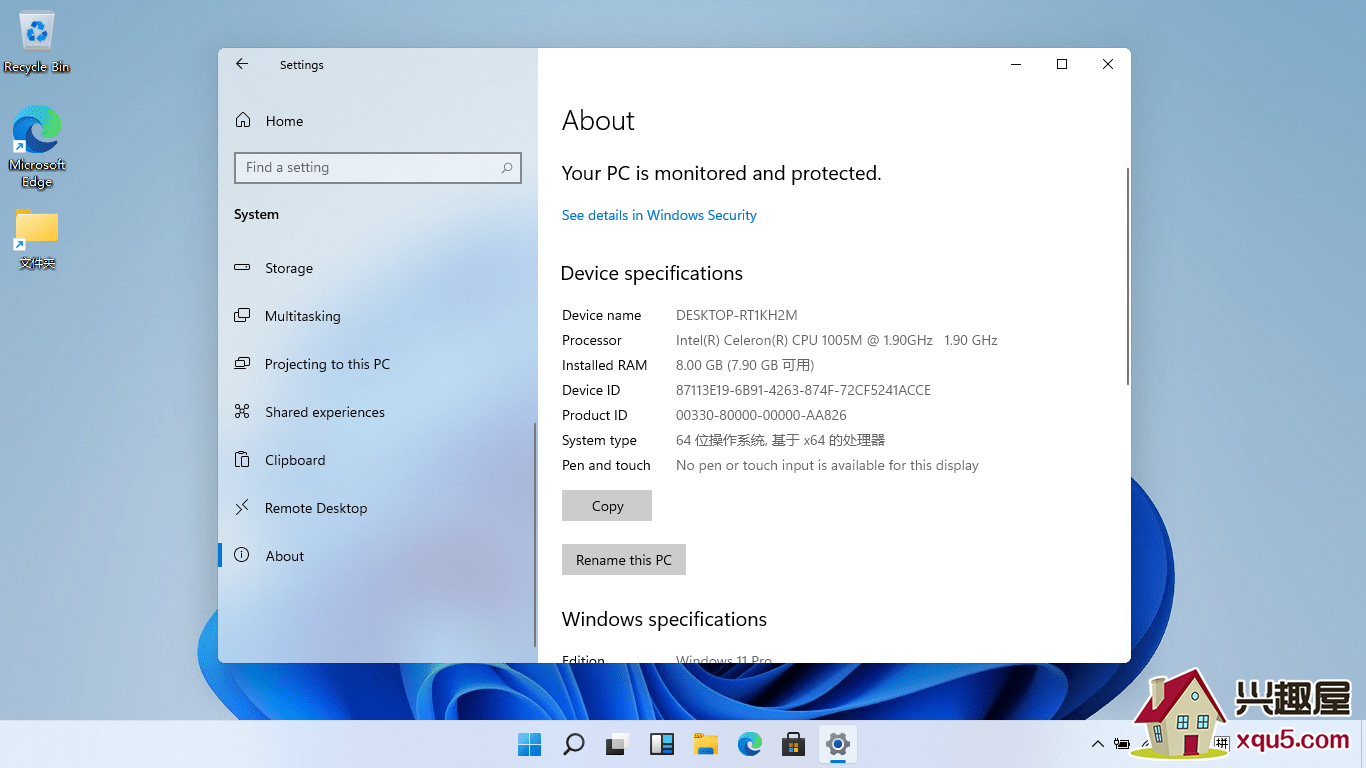
Task: Click the Copy button under Device specifications
Action: (x=607, y=506)
